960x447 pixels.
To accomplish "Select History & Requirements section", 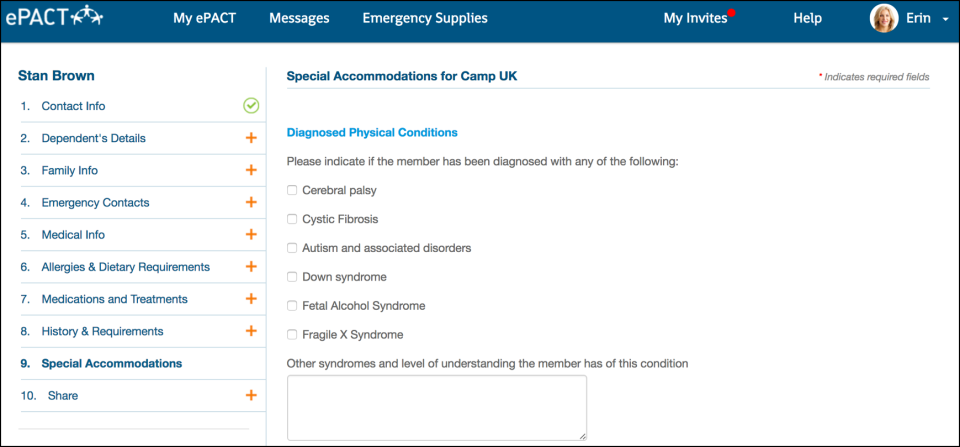I will [102, 331].
